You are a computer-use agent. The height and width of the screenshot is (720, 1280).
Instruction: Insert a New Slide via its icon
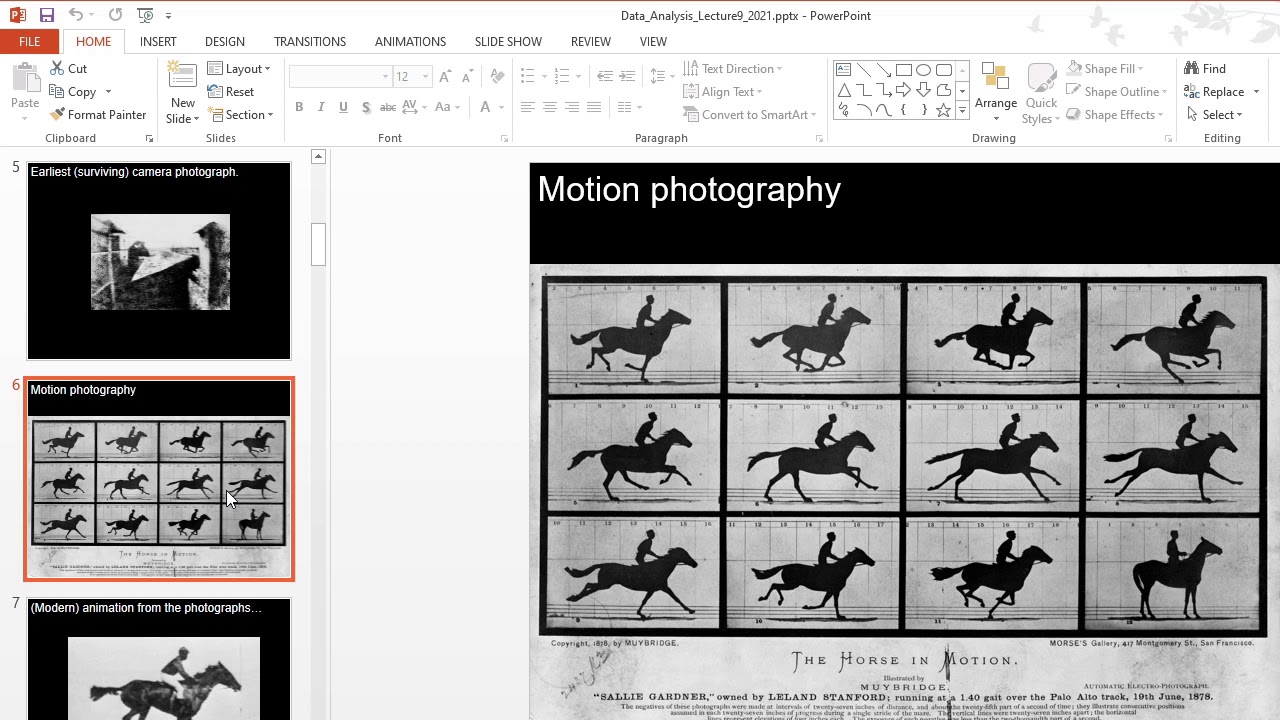pyautogui.click(x=182, y=77)
